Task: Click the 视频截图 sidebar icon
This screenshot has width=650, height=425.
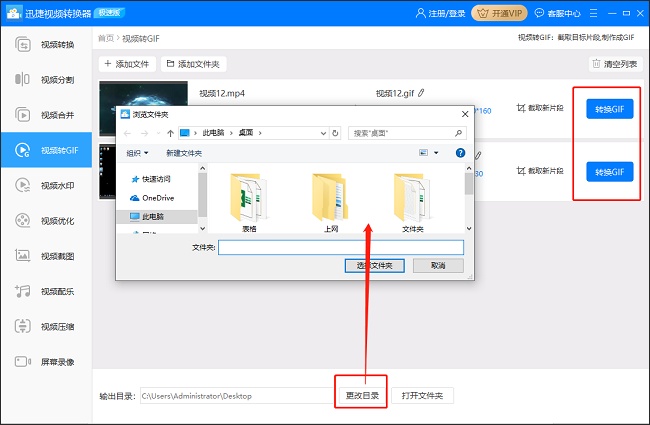Action: point(22,256)
